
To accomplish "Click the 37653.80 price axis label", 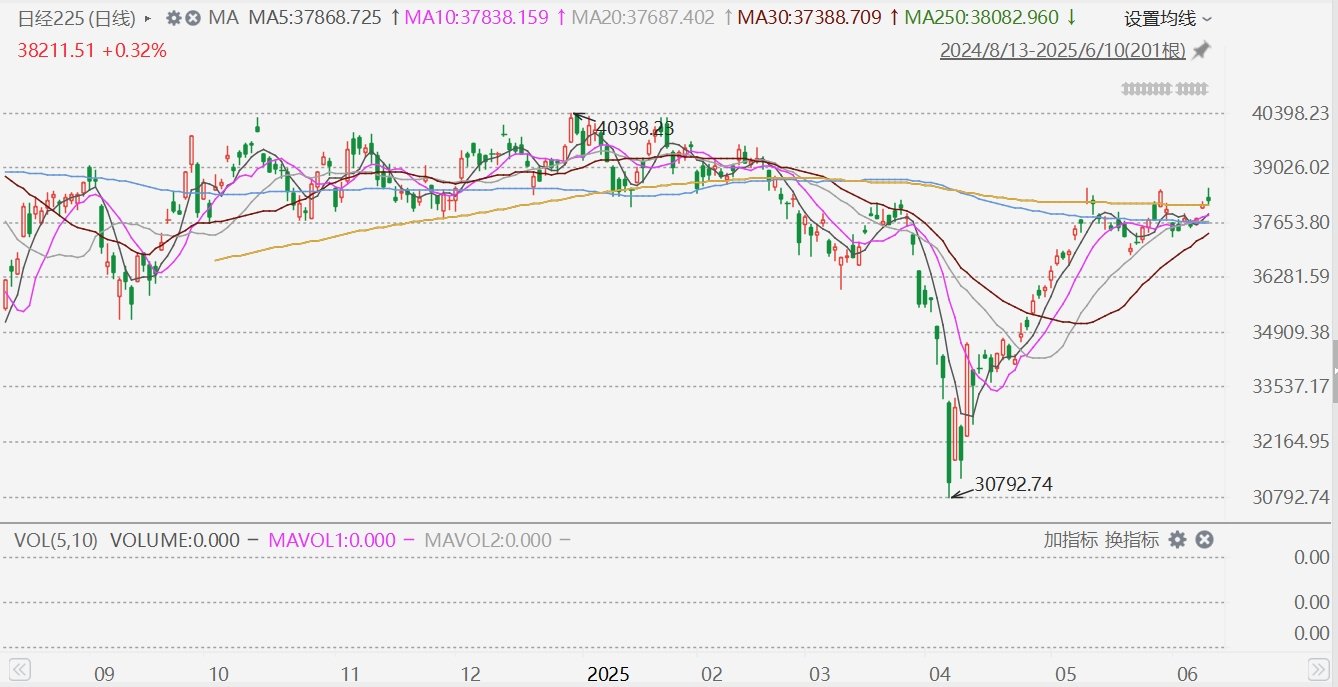I will [x=1290, y=222].
